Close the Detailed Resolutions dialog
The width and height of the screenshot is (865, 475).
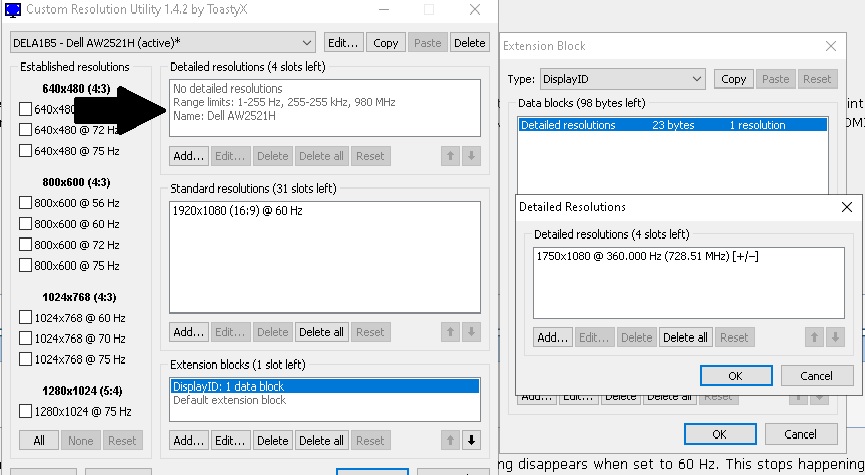pos(847,207)
